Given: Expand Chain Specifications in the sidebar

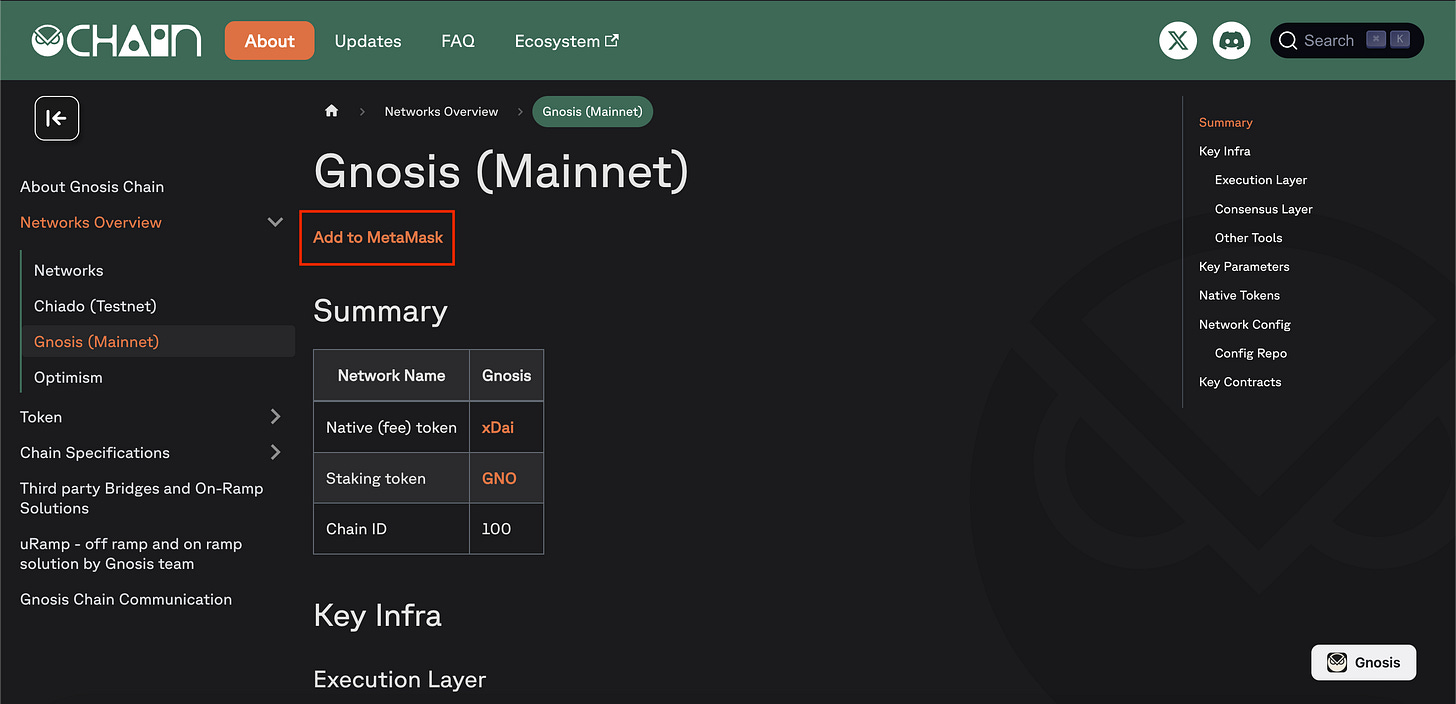Looking at the screenshot, I should pos(275,452).
